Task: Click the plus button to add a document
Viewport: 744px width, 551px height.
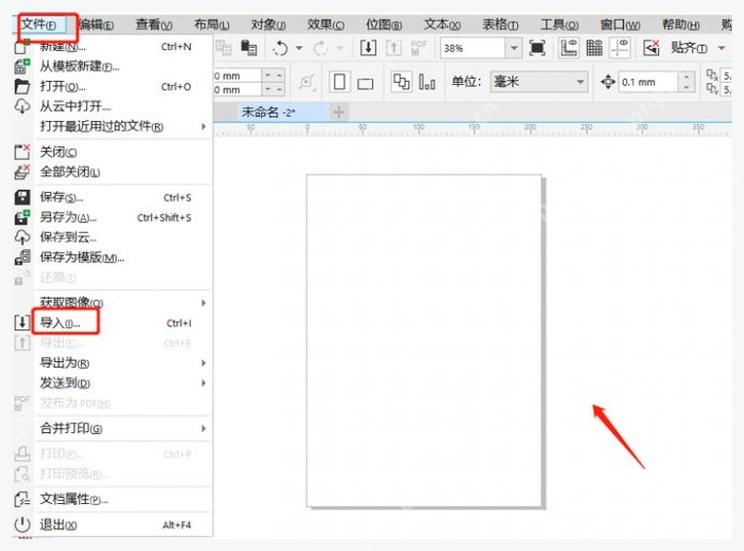Action: [x=339, y=112]
